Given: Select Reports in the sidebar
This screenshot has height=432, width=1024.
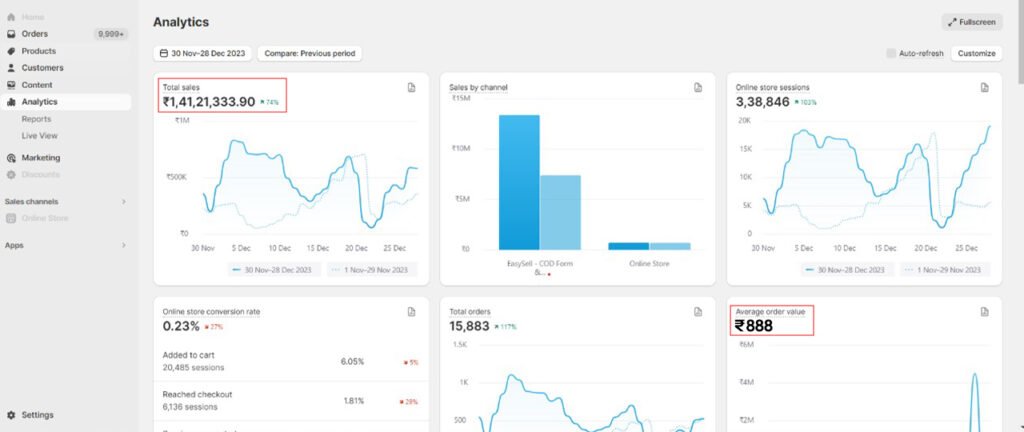Looking at the screenshot, I should click(36, 119).
